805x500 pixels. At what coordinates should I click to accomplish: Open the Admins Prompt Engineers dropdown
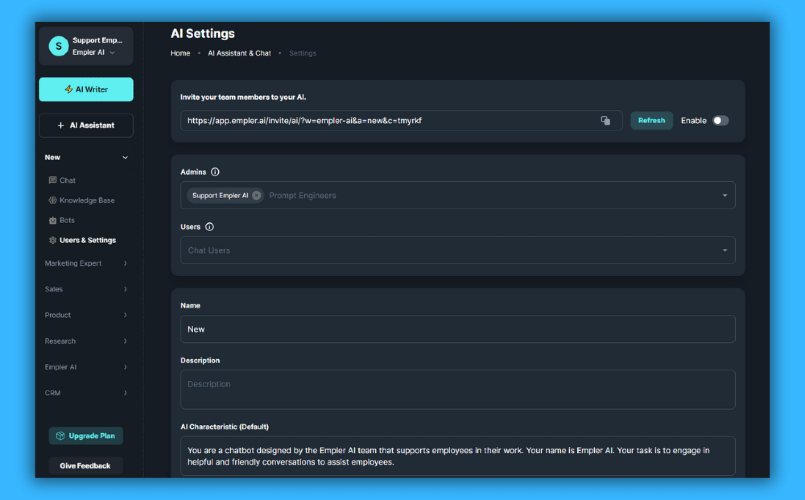[x=724, y=195]
